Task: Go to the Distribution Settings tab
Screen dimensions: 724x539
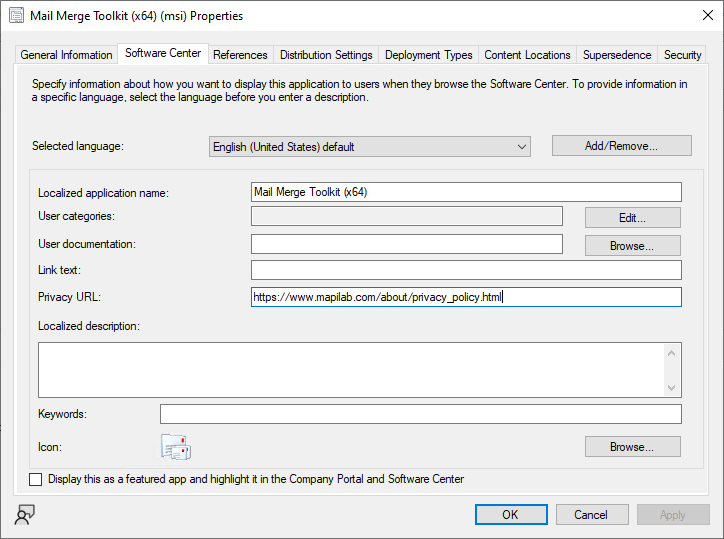Action: tap(326, 55)
